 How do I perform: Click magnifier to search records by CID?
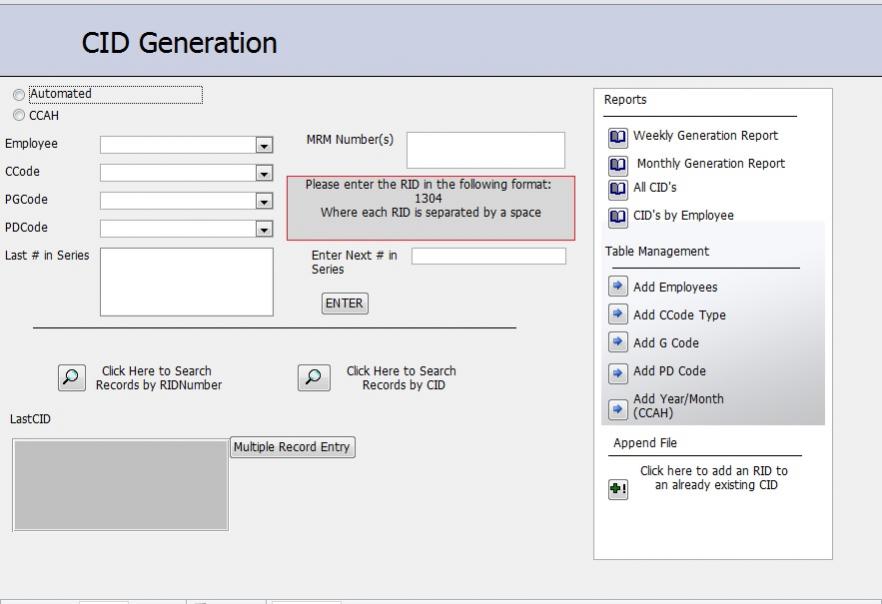(314, 377)
